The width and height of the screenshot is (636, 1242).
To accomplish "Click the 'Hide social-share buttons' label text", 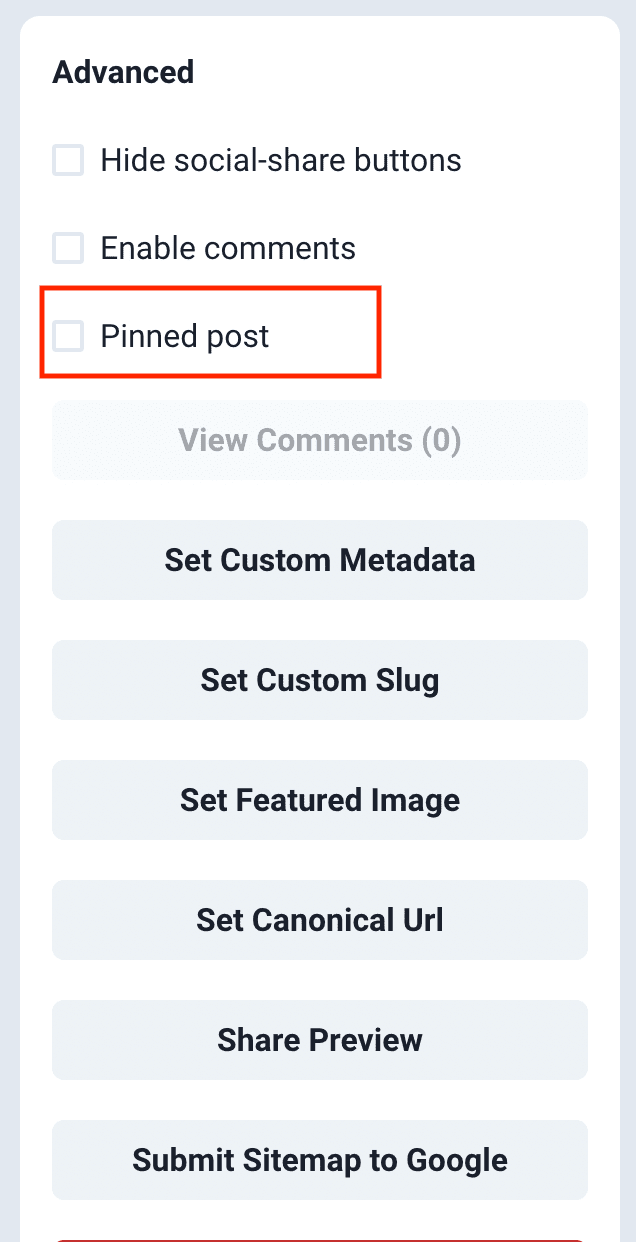I will 281,160.
